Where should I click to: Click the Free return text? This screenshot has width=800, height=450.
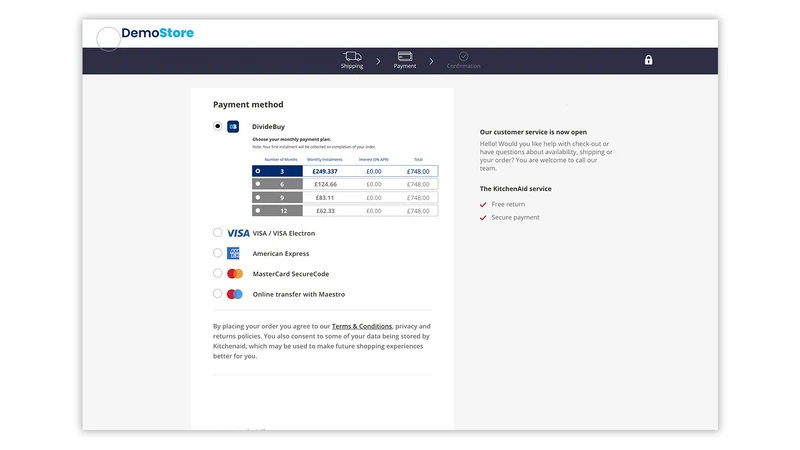tap(508, 204)
